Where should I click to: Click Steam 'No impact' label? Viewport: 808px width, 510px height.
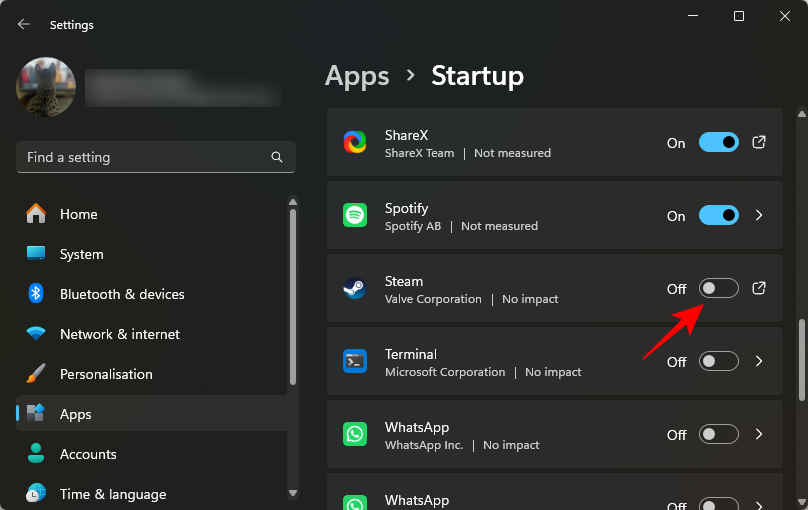point(530,299)
